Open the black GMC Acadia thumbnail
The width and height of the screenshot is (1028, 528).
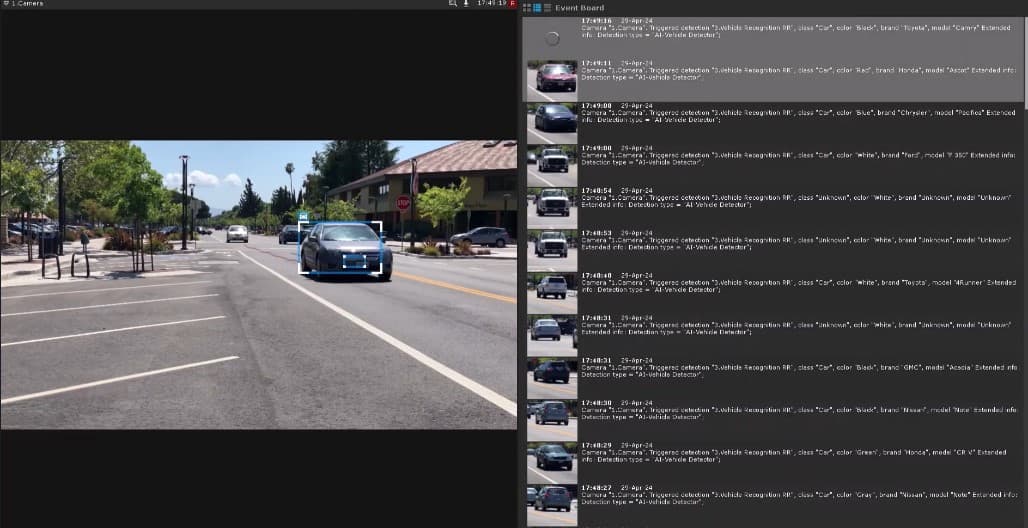tap(552, 378)
